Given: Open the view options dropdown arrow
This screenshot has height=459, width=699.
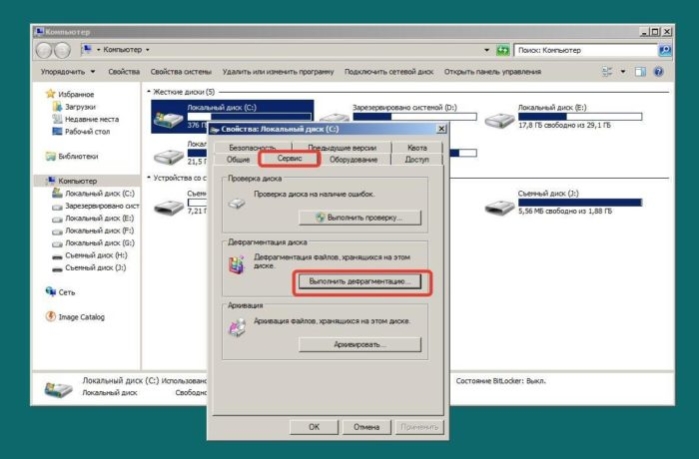Looking at the screenshot, I should tap(623, 72).
